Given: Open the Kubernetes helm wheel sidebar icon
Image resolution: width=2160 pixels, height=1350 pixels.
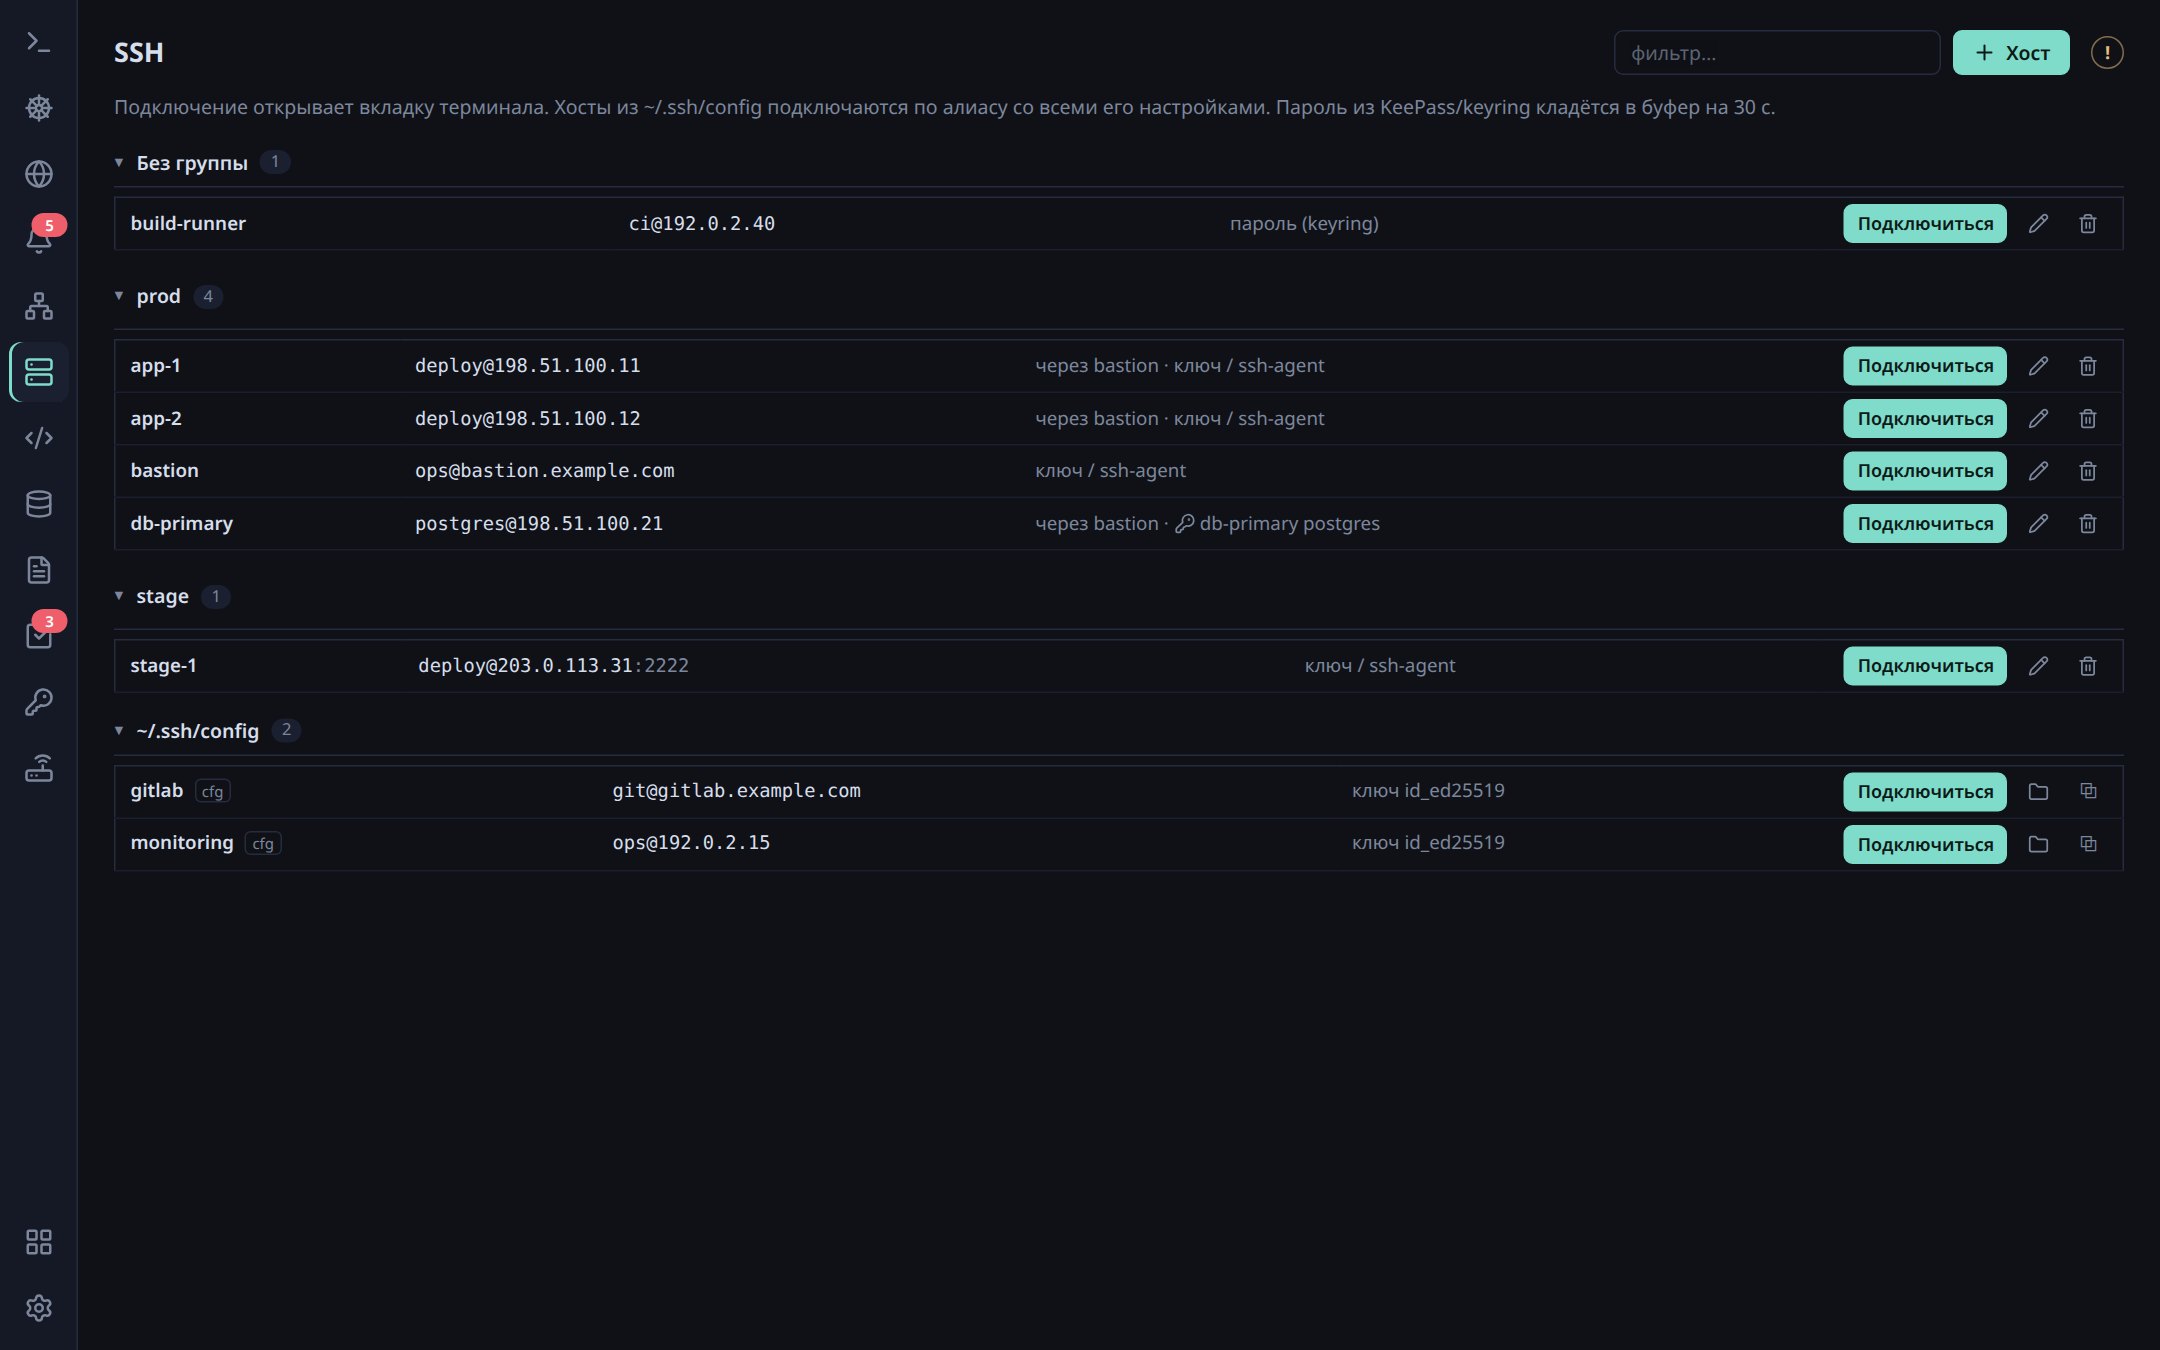Looking at the screenshot, I should (x=38, y=108).
